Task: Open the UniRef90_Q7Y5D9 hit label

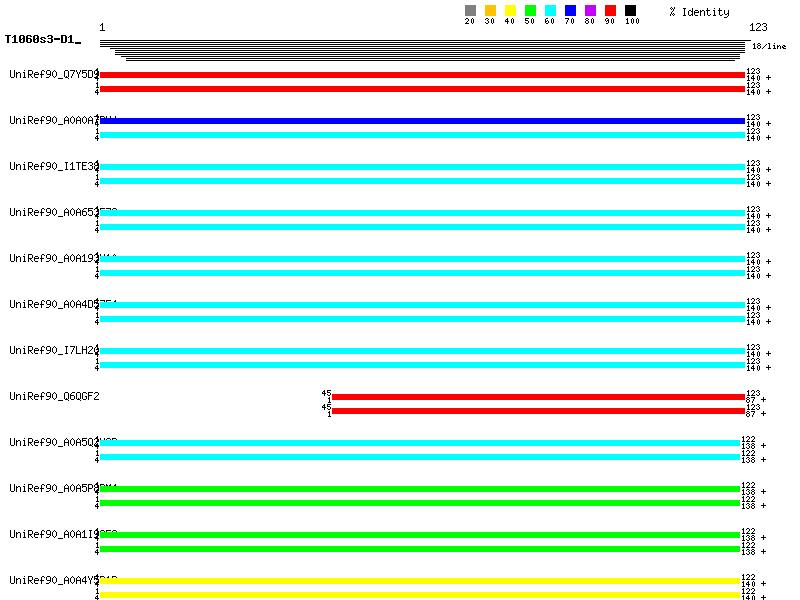Action: (x=54, y=75)
